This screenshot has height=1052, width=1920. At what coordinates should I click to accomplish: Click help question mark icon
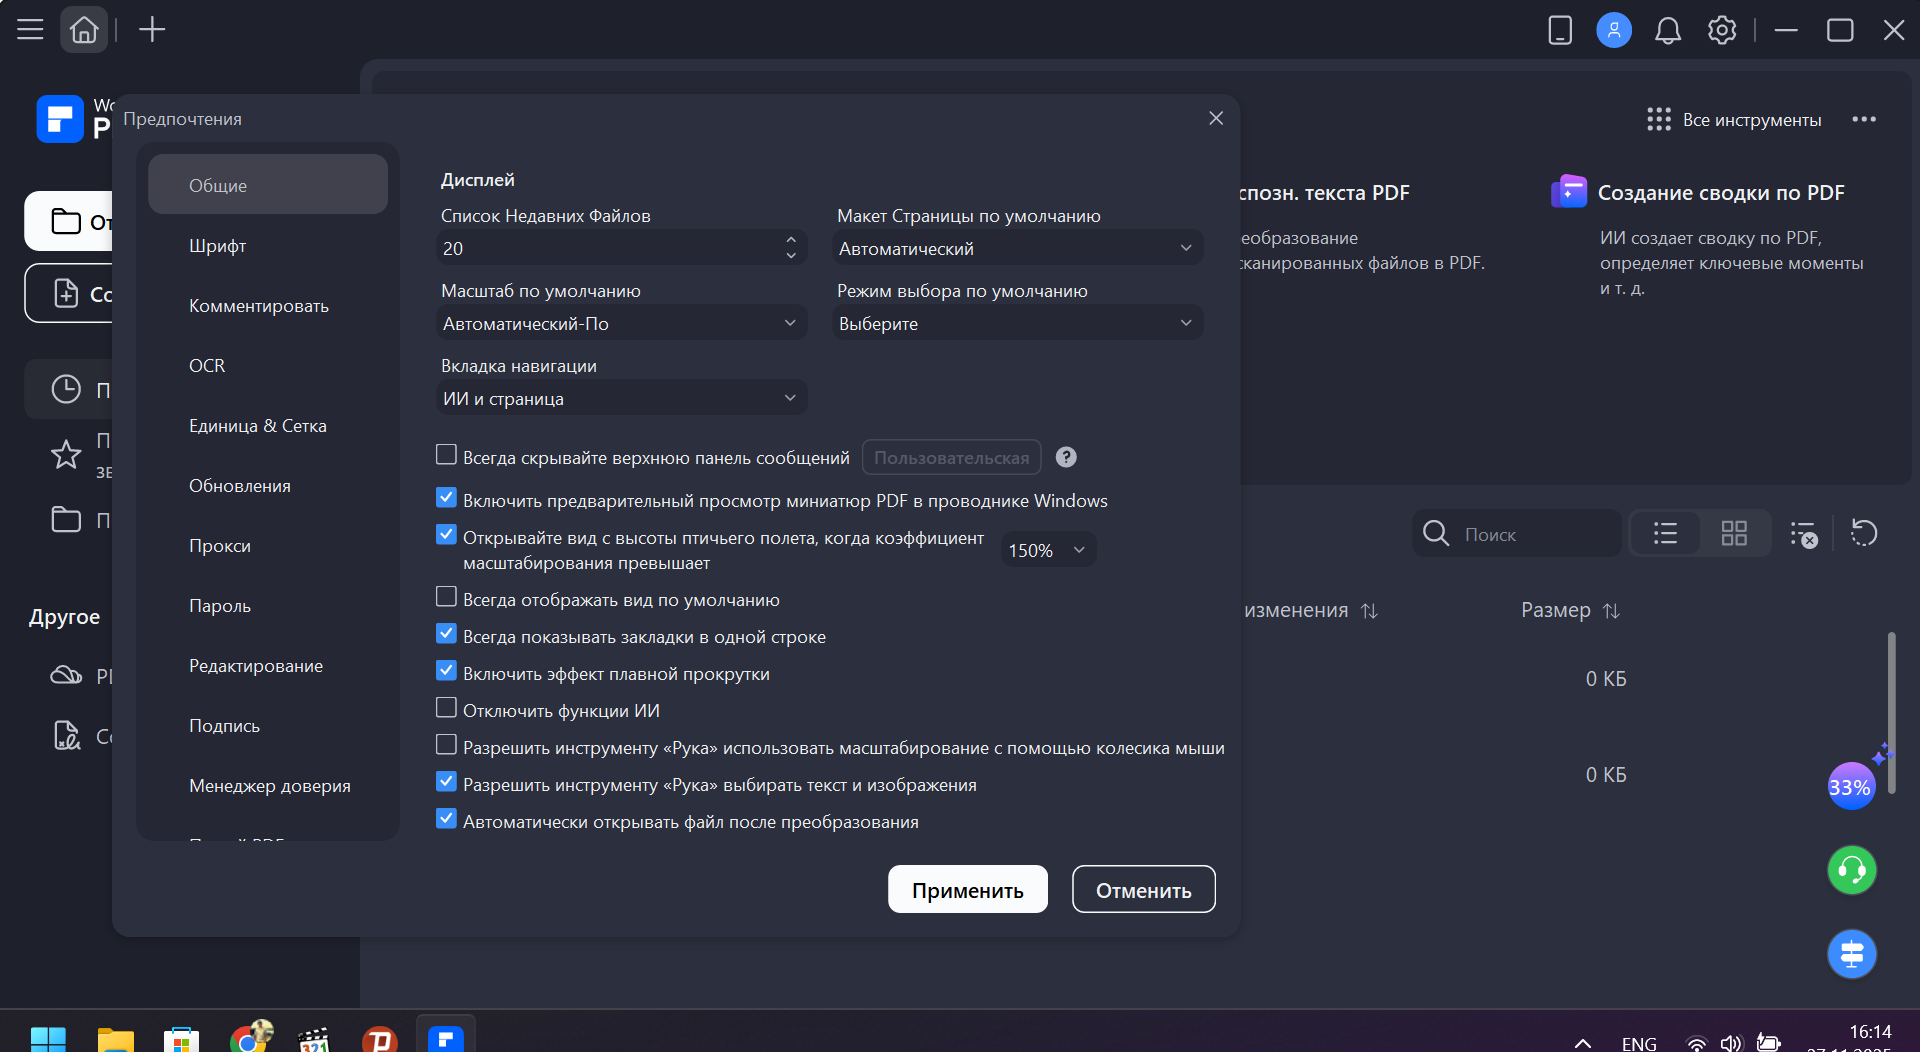(x=1066, y=458)
